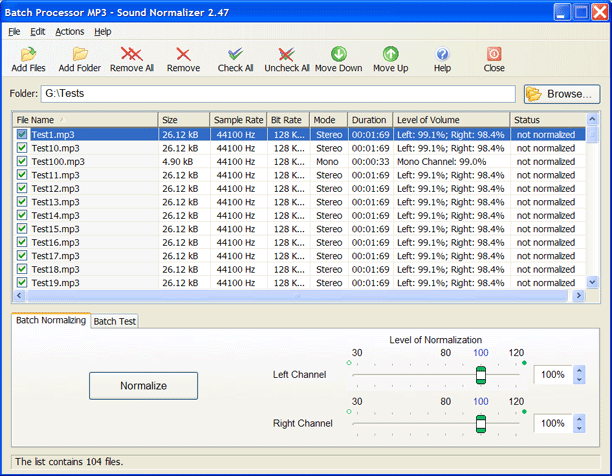
Task: Click the Browse... button
Action: pyautogui.click(x=562, y=94)
